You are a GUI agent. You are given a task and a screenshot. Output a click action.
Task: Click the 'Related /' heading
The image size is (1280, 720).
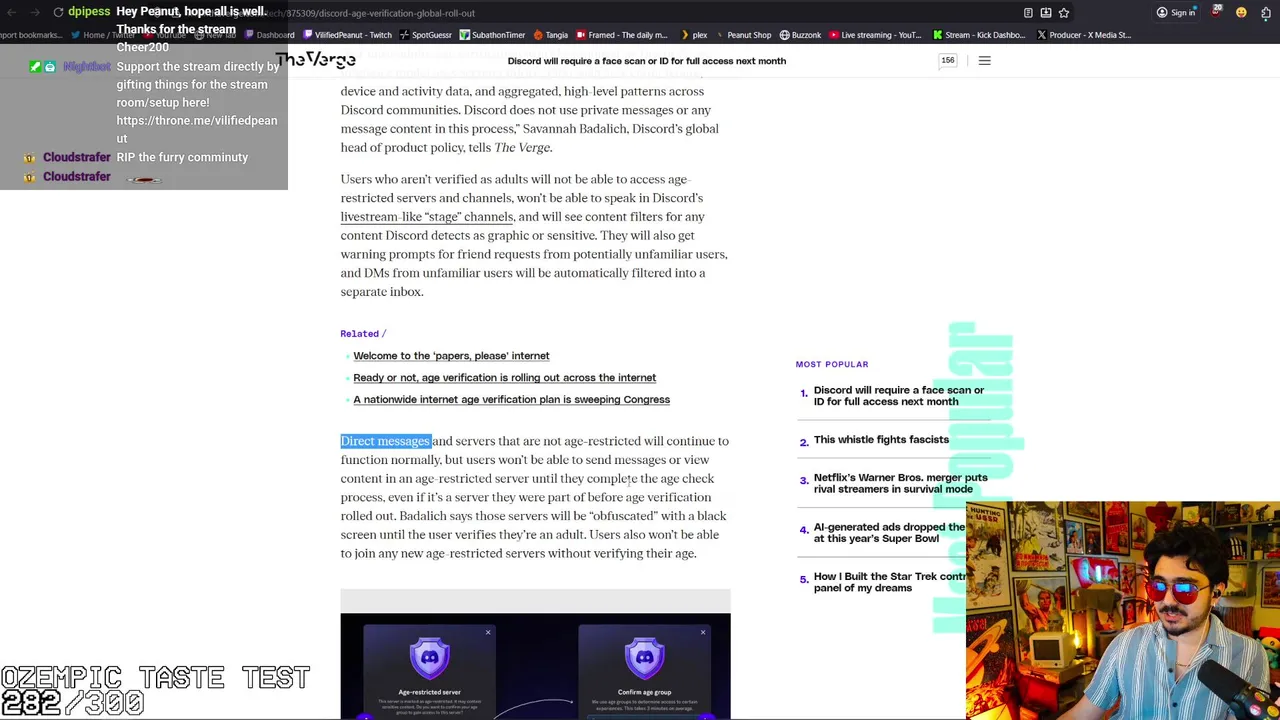[363, 334]
